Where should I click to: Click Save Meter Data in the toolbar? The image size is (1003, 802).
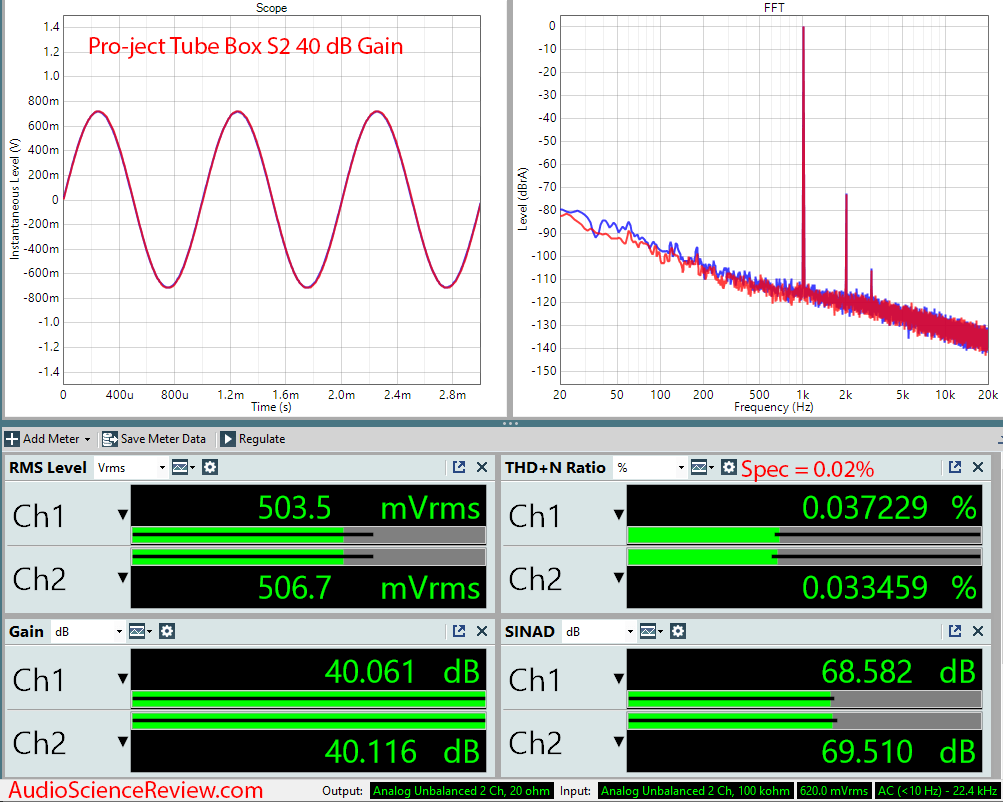pyautogui.click(x=154, y=439)
